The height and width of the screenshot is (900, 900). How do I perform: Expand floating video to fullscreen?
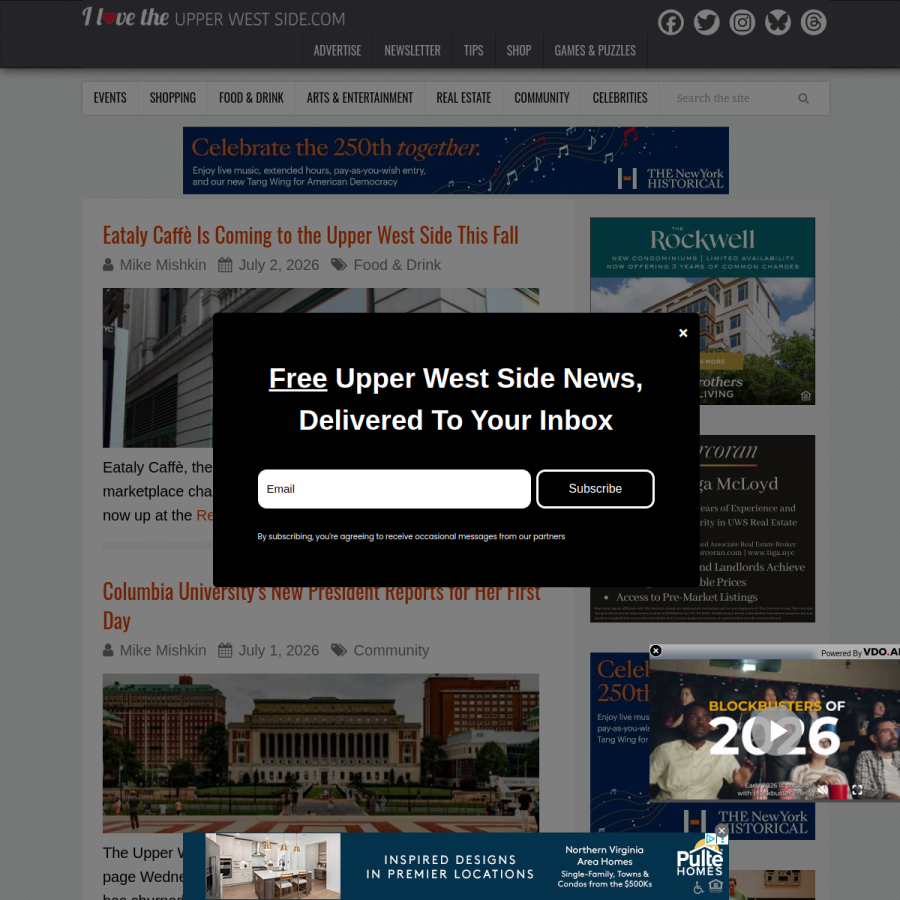(x=857, y=790)
